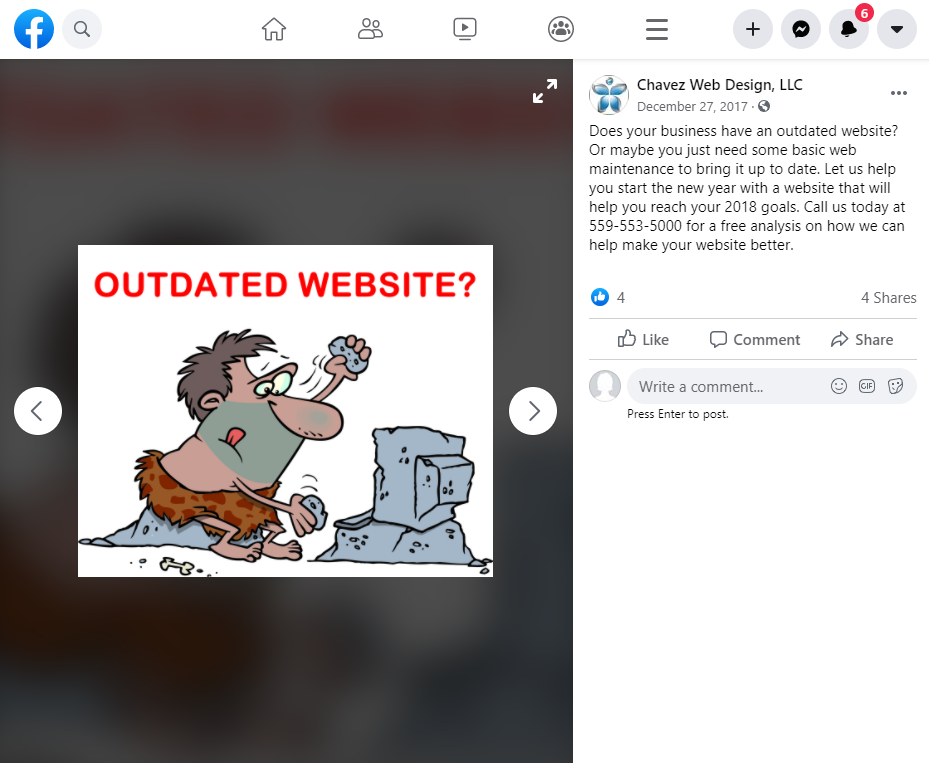This screenshot has width=929, height=763.
Task: Open Messenger chats
Action: coord(800,29)
